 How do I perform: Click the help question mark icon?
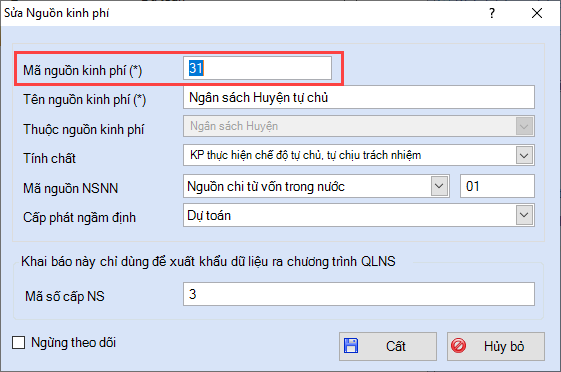pyautogui.click(x=492, y=13)
